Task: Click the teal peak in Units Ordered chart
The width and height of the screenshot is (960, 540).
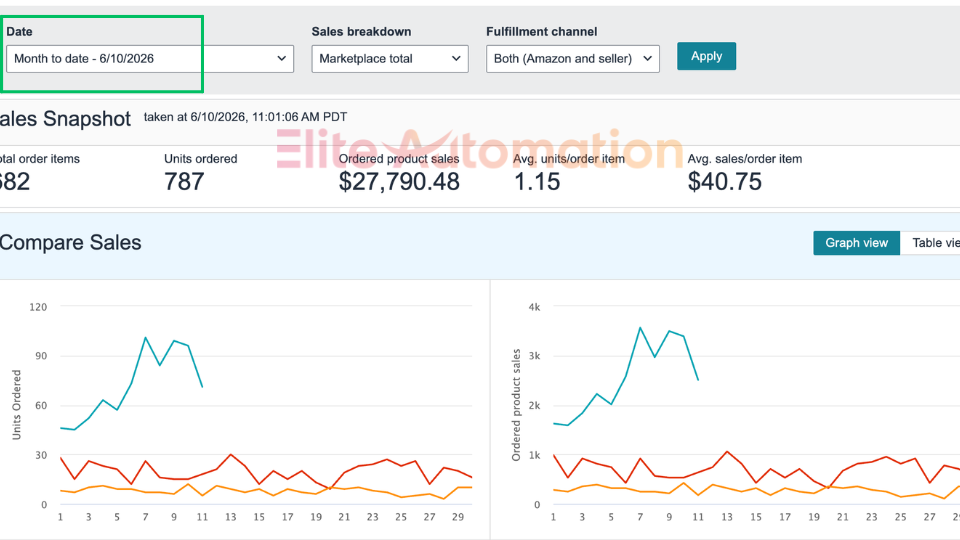Action: tap(146, 337)
